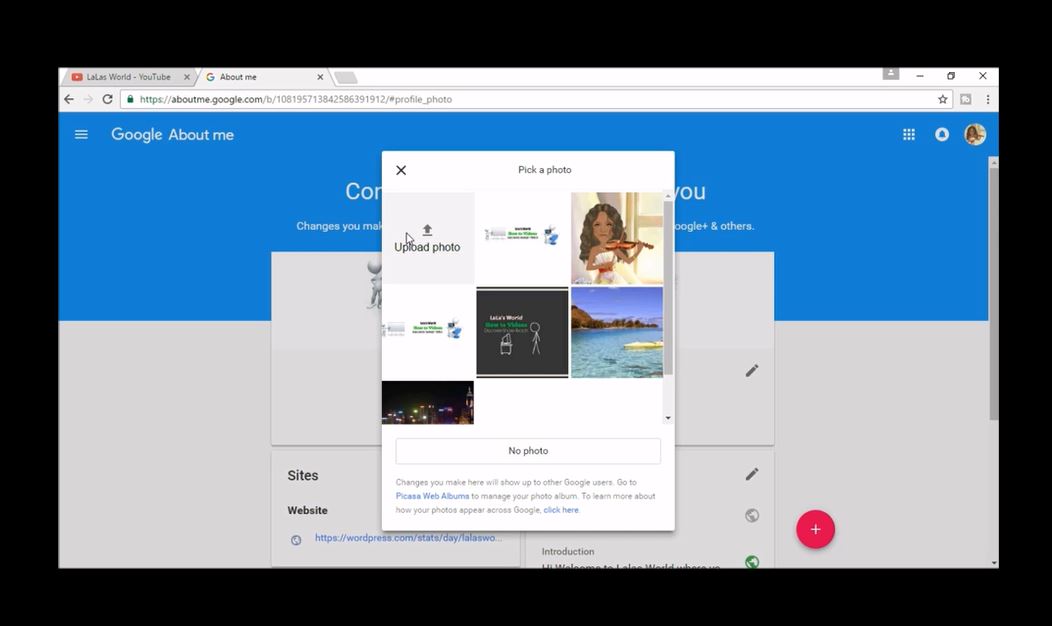Reload the current page
The height and width of the screenshot is (626, 1052).
(x=107, y=99)
